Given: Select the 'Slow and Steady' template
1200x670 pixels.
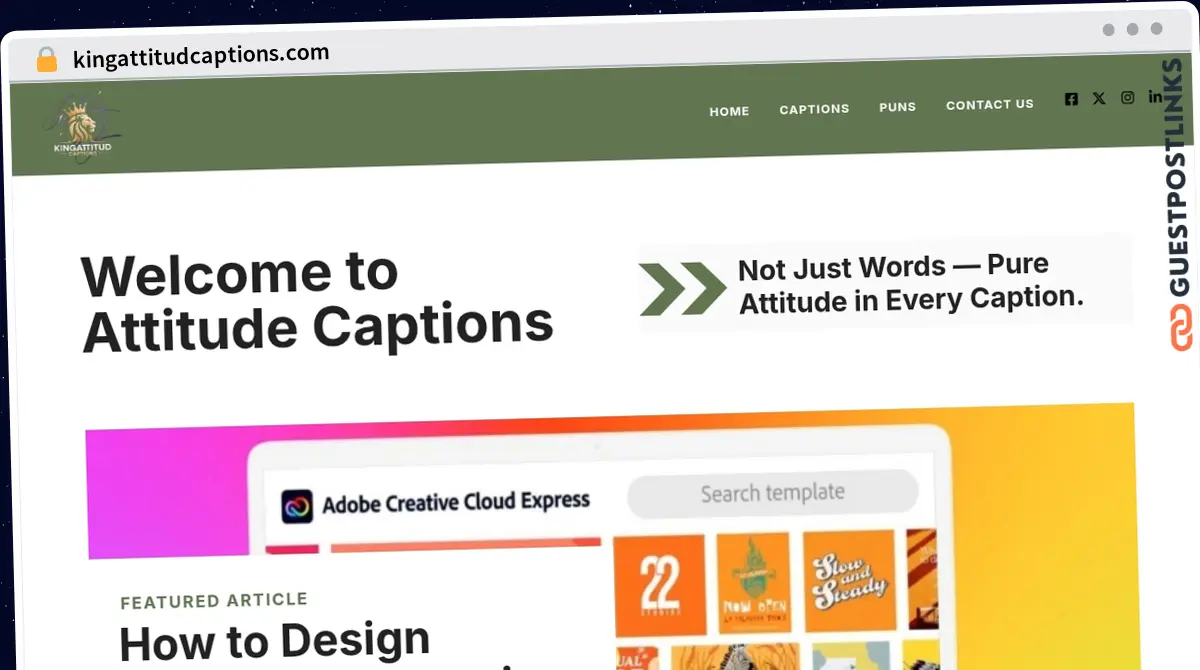Looking at the screenshot, I should [847, 582].
